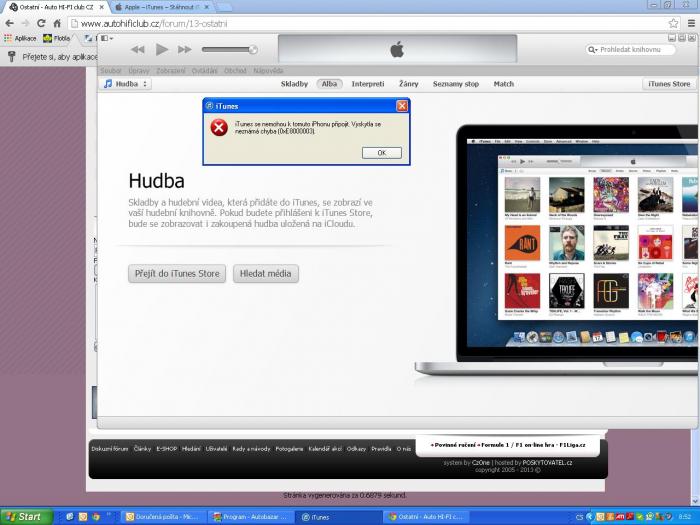Open the iTunes Store button at right

click(x=668, y=84)
